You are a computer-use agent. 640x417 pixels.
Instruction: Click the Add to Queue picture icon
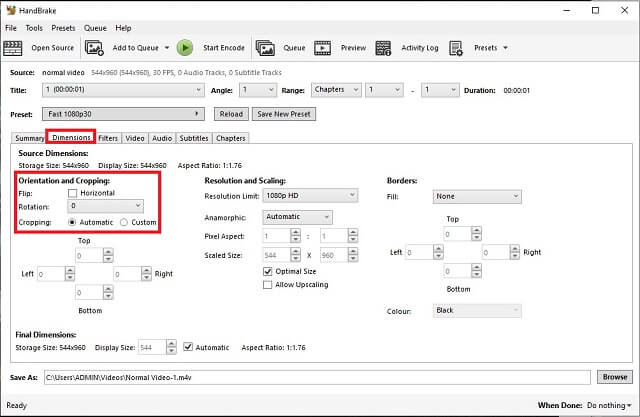click(94, 48)
